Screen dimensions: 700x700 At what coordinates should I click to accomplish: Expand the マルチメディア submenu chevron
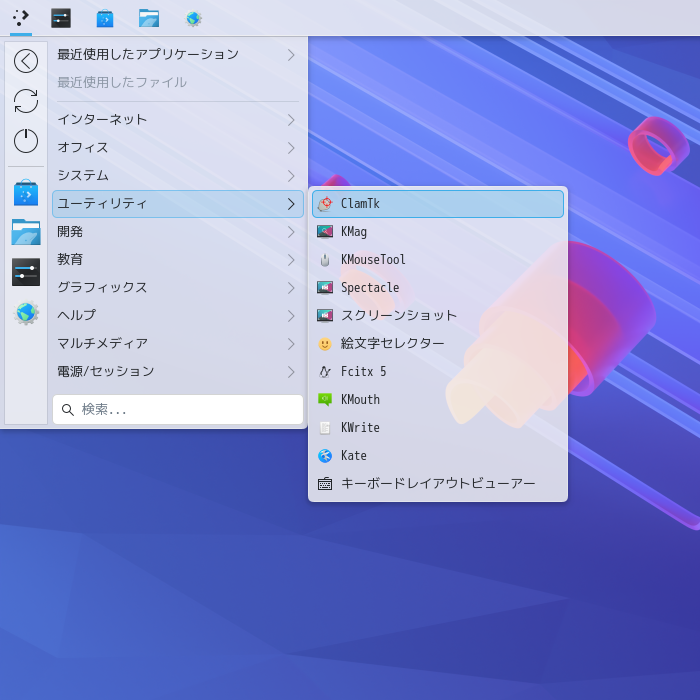[x=291, y=344]
